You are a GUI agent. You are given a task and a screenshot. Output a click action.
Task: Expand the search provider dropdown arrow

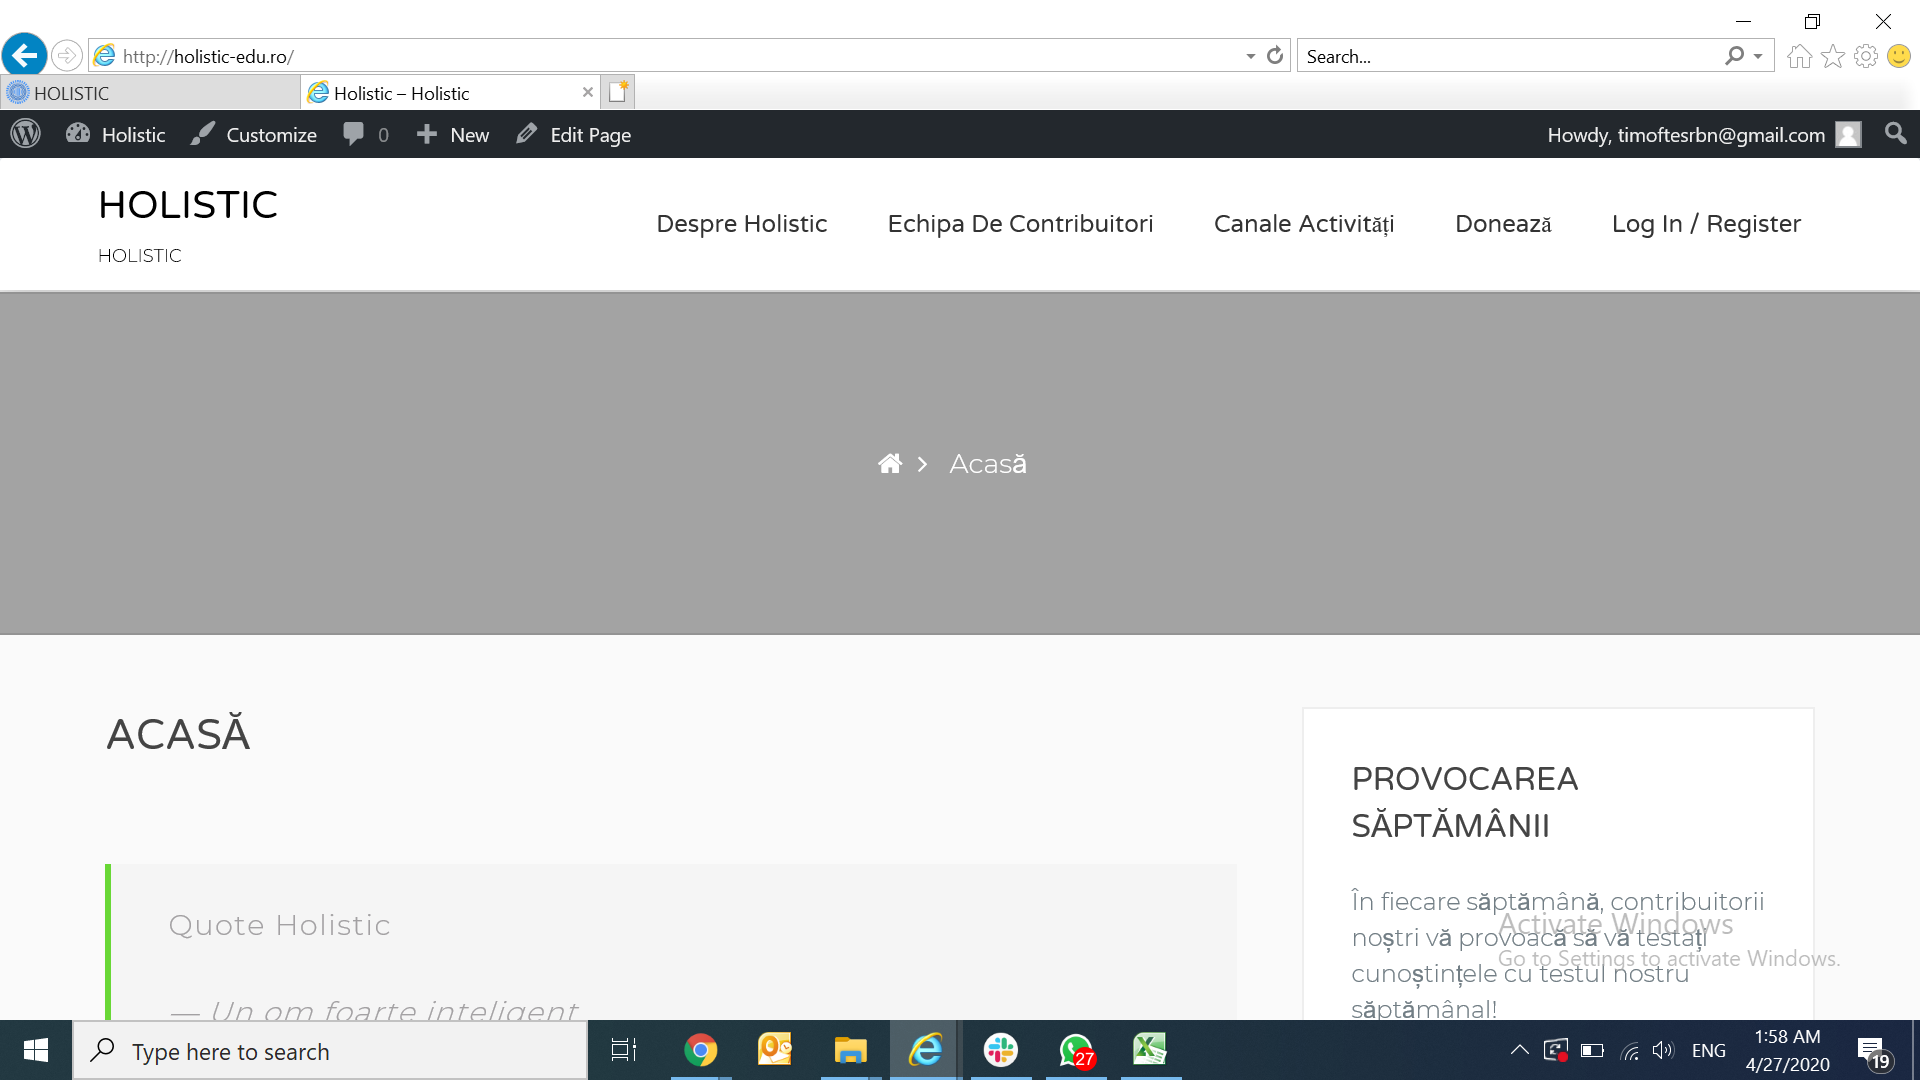pos(1758,56)
